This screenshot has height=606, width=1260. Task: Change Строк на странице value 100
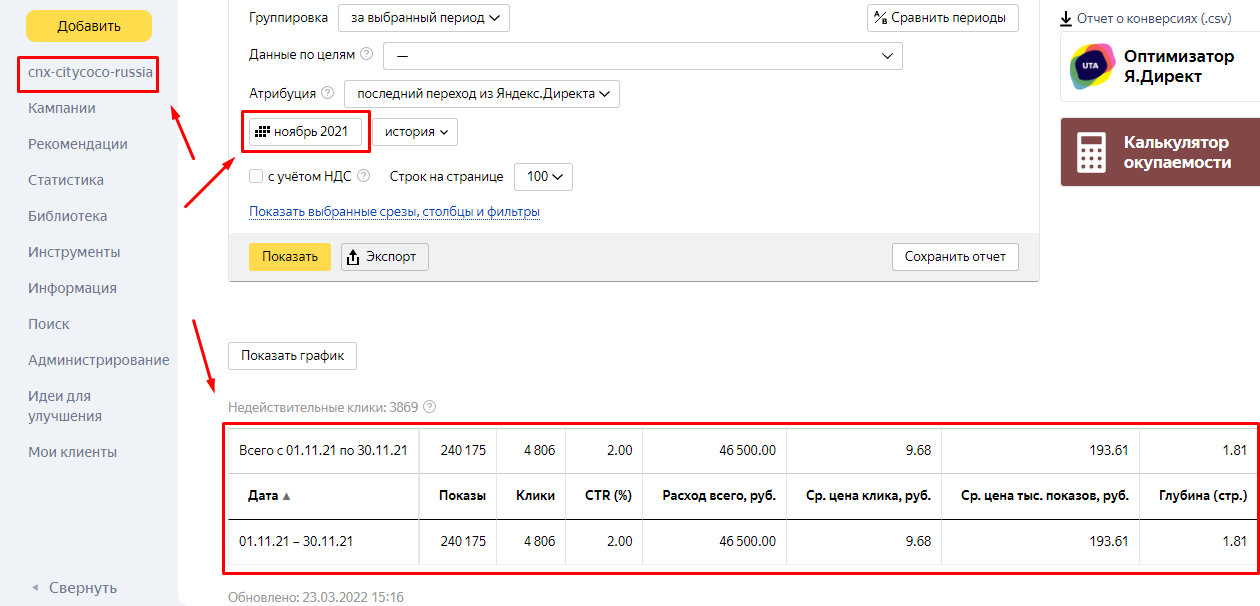coord(543,177)
